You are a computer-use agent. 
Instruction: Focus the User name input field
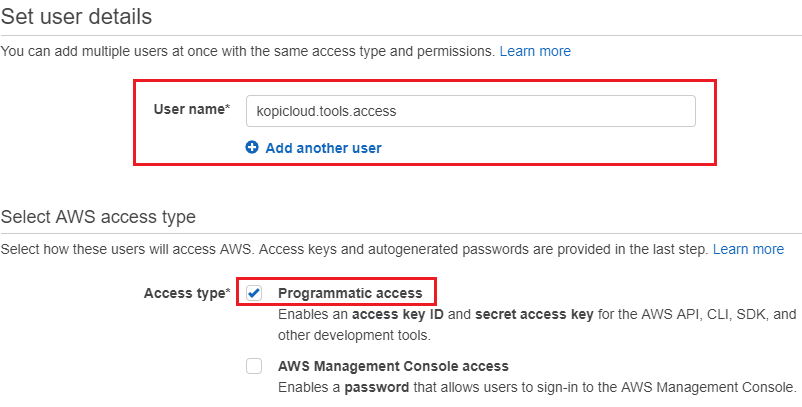471,111
